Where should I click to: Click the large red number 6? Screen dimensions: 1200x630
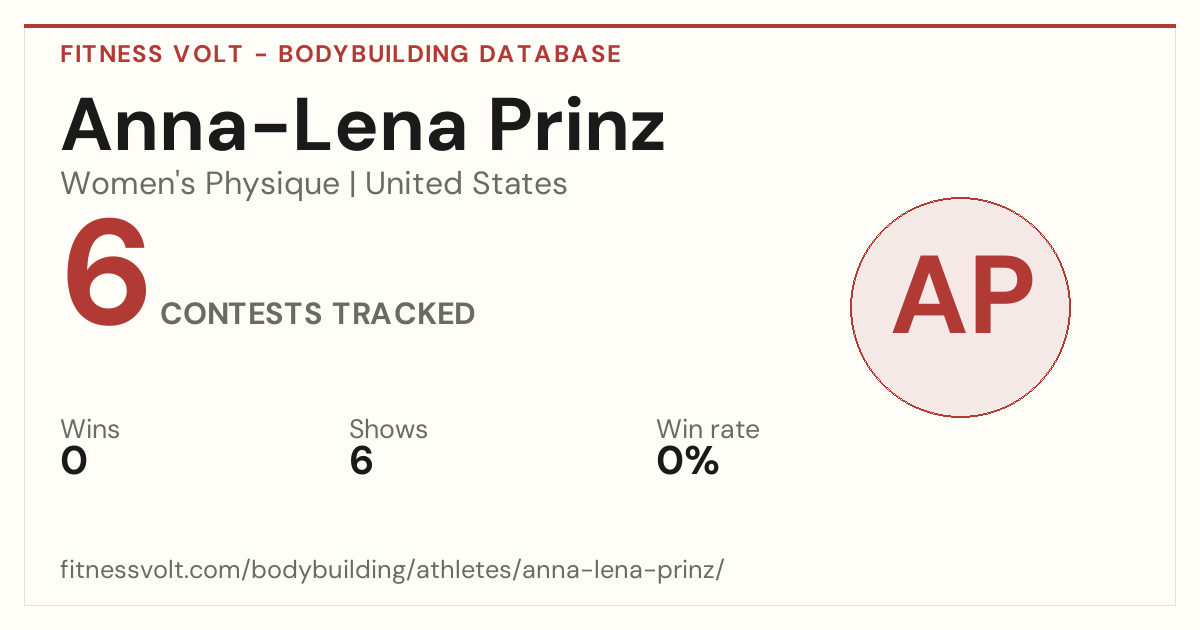coord(107,275)
